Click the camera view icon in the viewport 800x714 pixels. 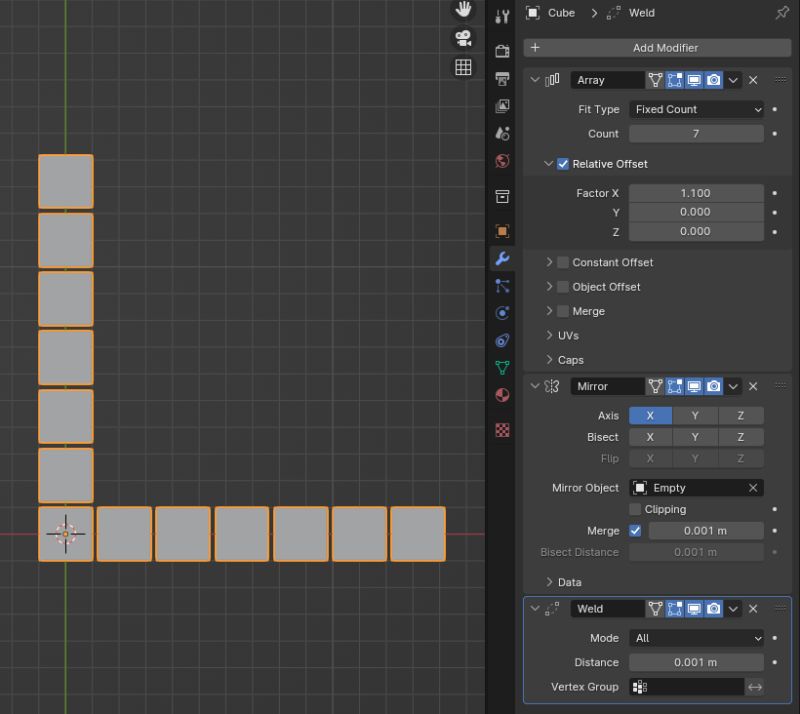461,38
